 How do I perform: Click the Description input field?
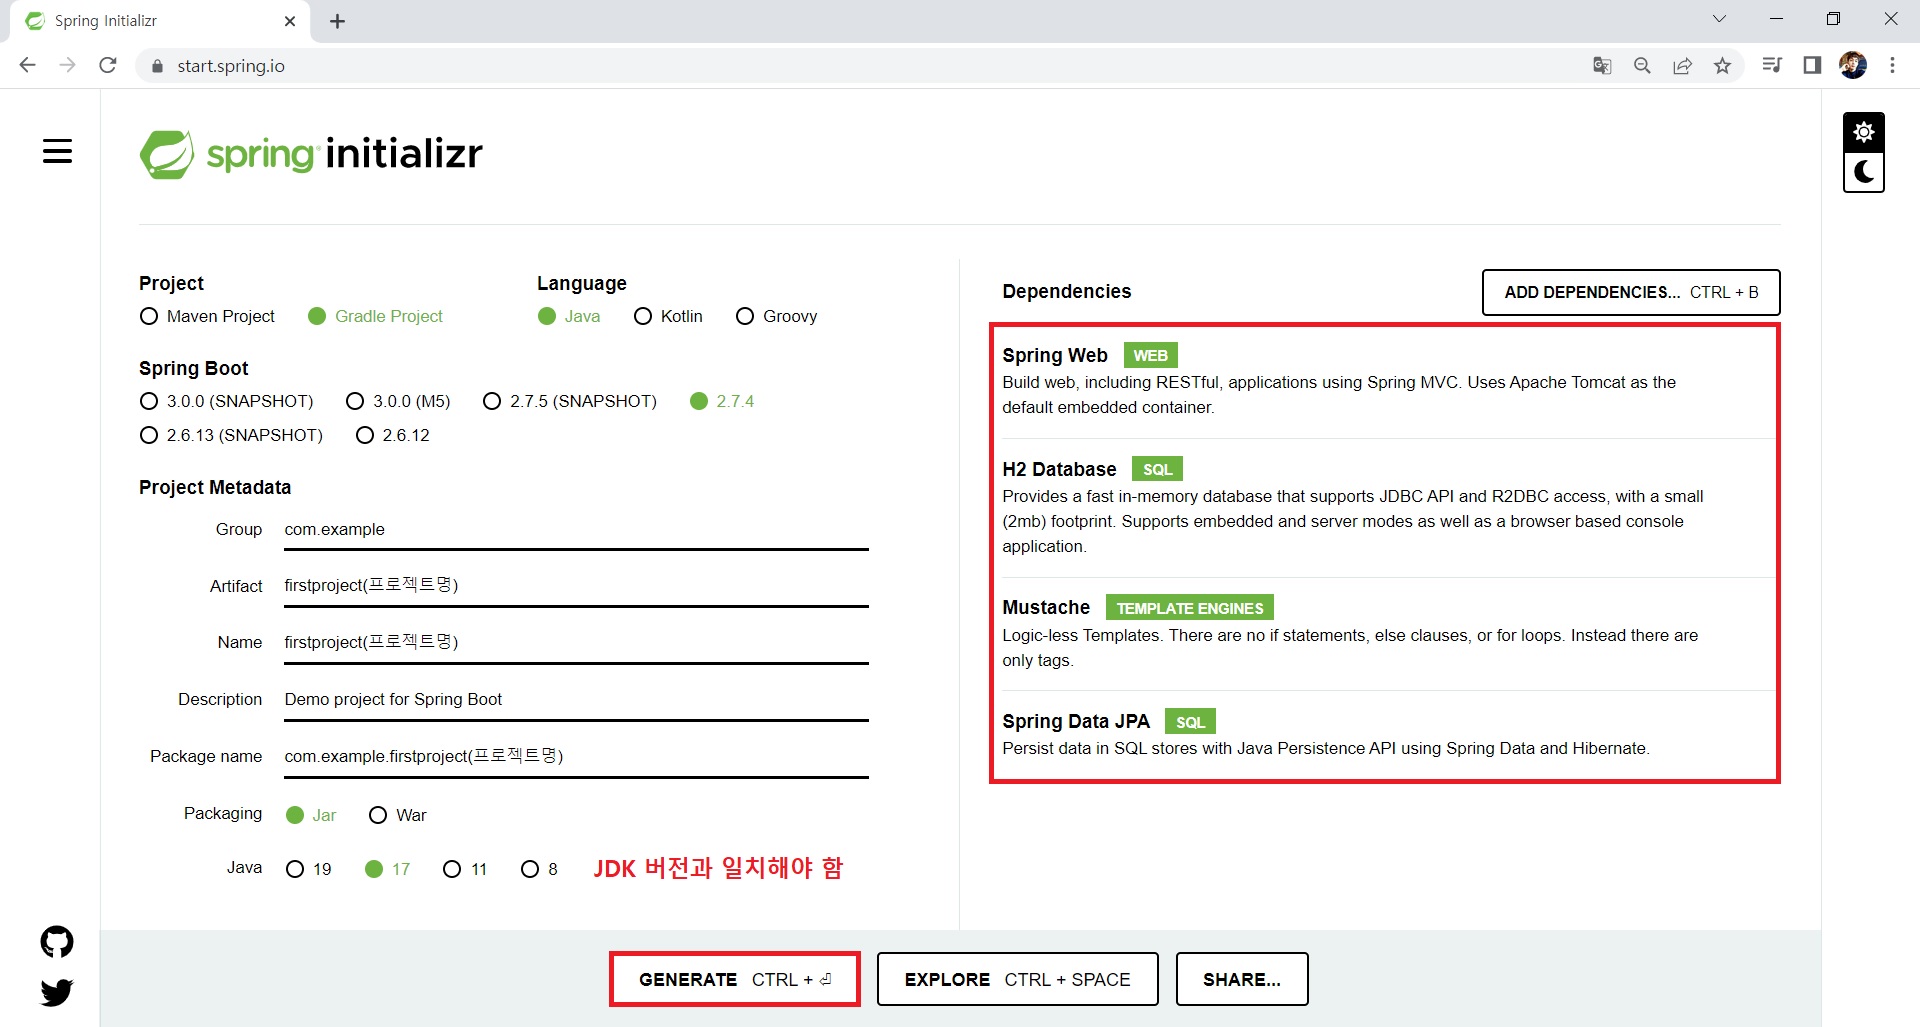coord(576,700)
